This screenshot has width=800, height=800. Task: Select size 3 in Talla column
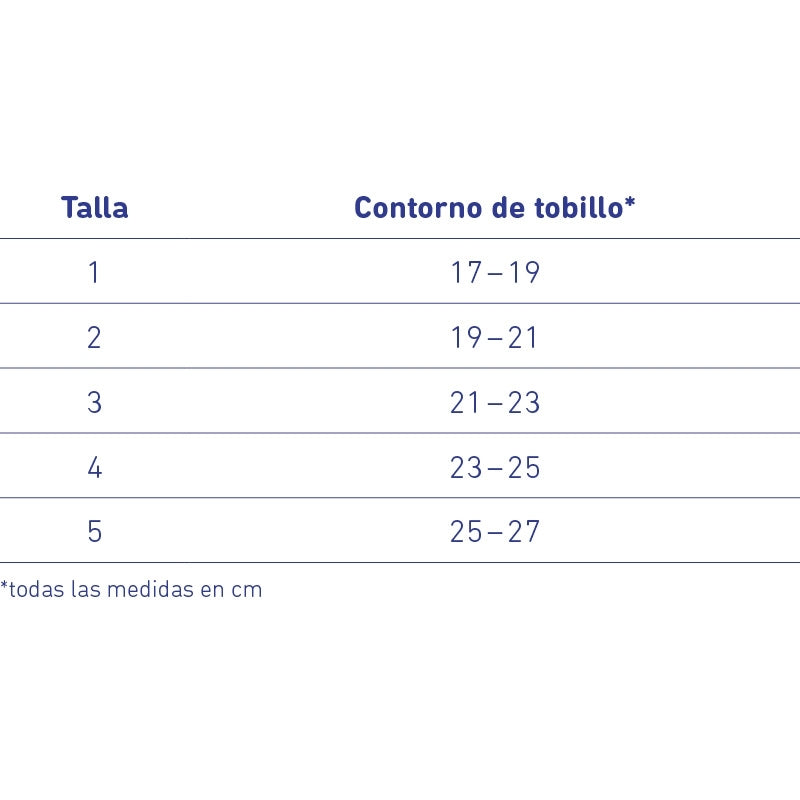(x=94, y=403)
